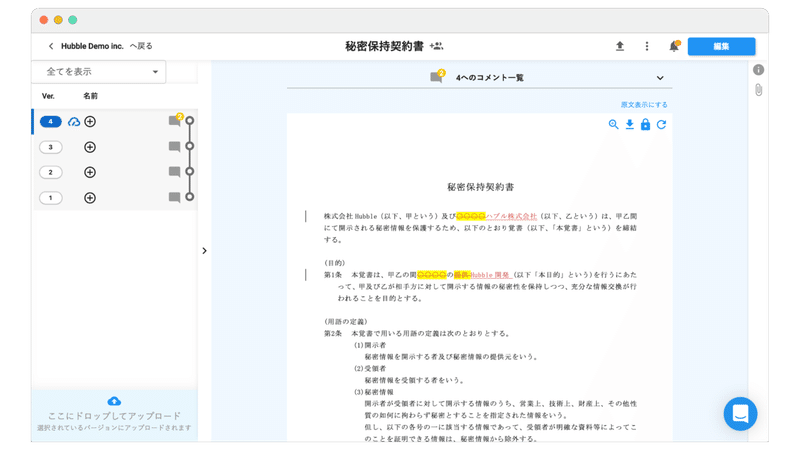Viewport: 800px width, 450px height.
Task: Click the plus icon on version 3
Action: coord(90,147)
